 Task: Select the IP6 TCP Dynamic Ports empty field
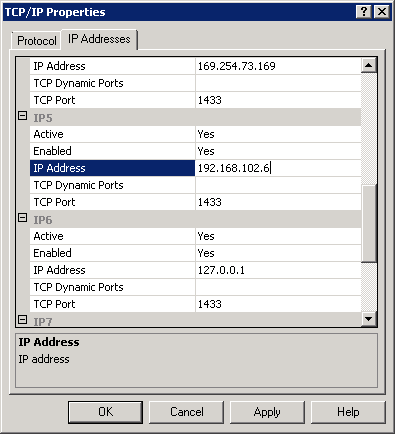[278, 287]
